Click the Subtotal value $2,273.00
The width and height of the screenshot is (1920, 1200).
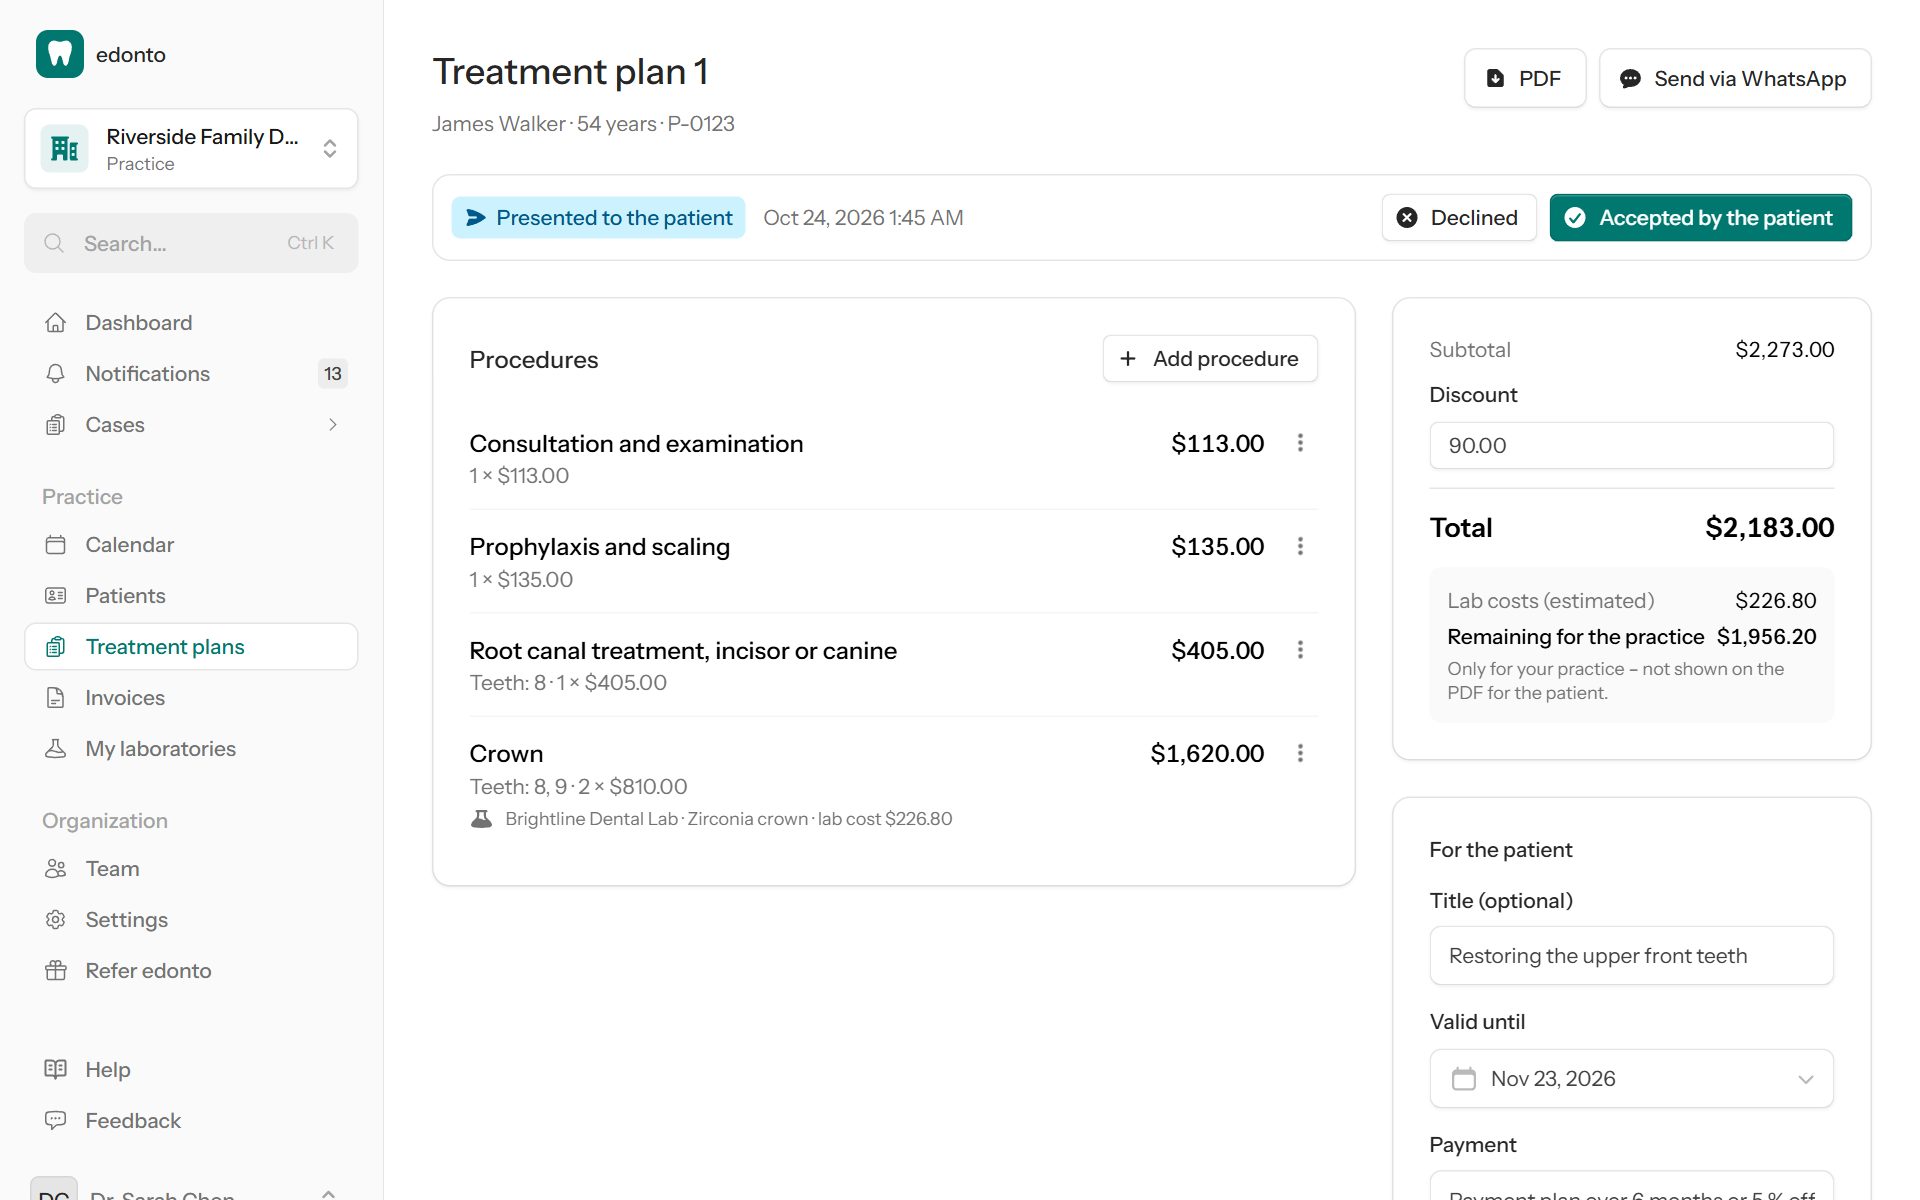[1784, 349]
